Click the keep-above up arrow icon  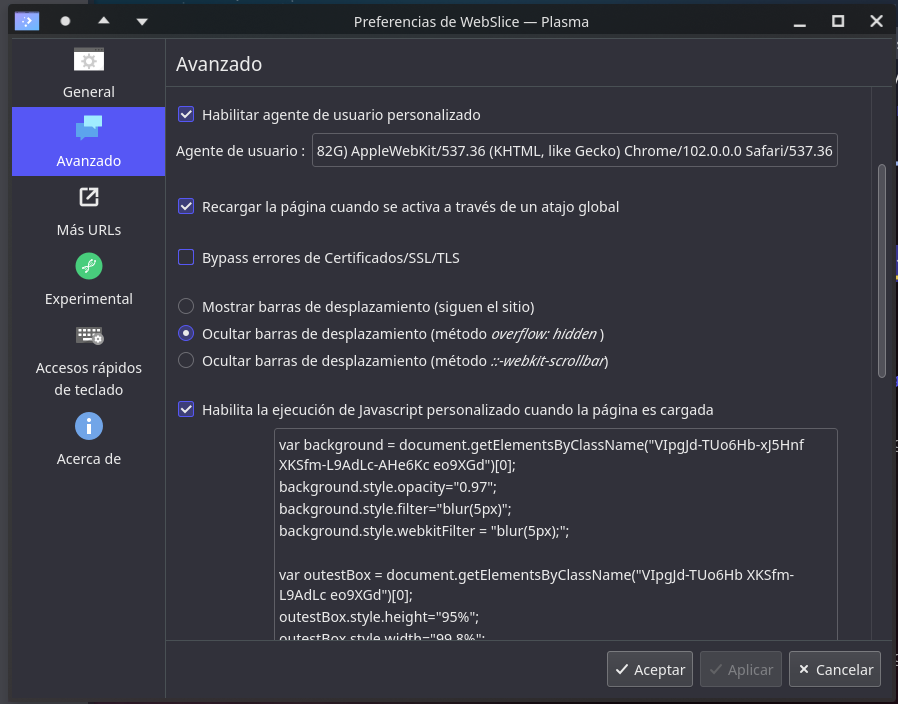[x=104, y=21]
